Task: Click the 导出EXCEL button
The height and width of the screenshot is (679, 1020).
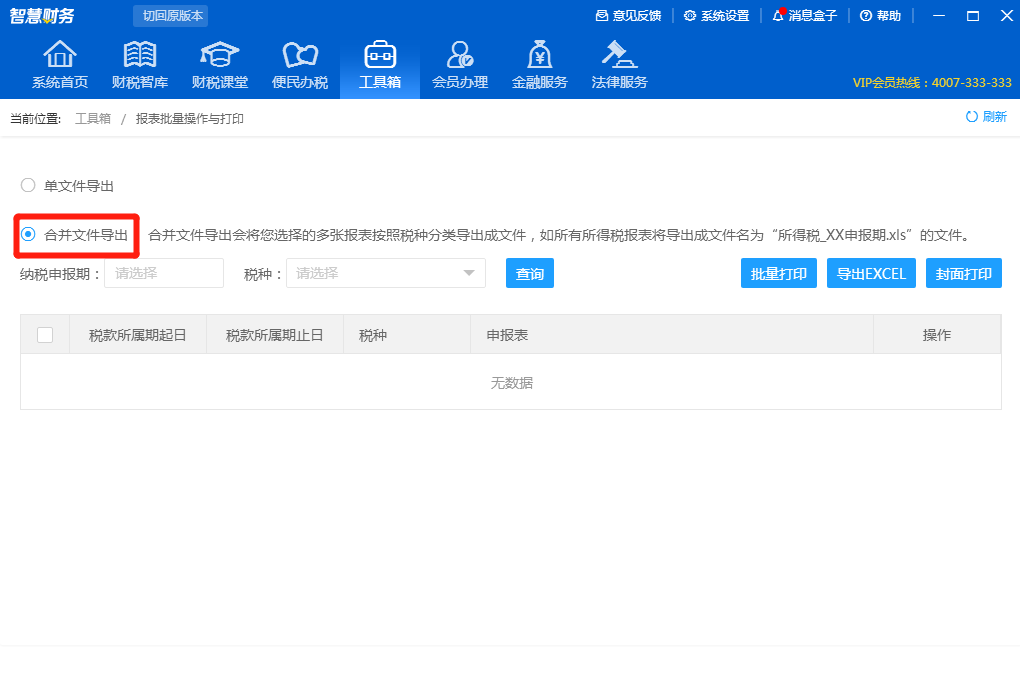Action: (870, 272)
